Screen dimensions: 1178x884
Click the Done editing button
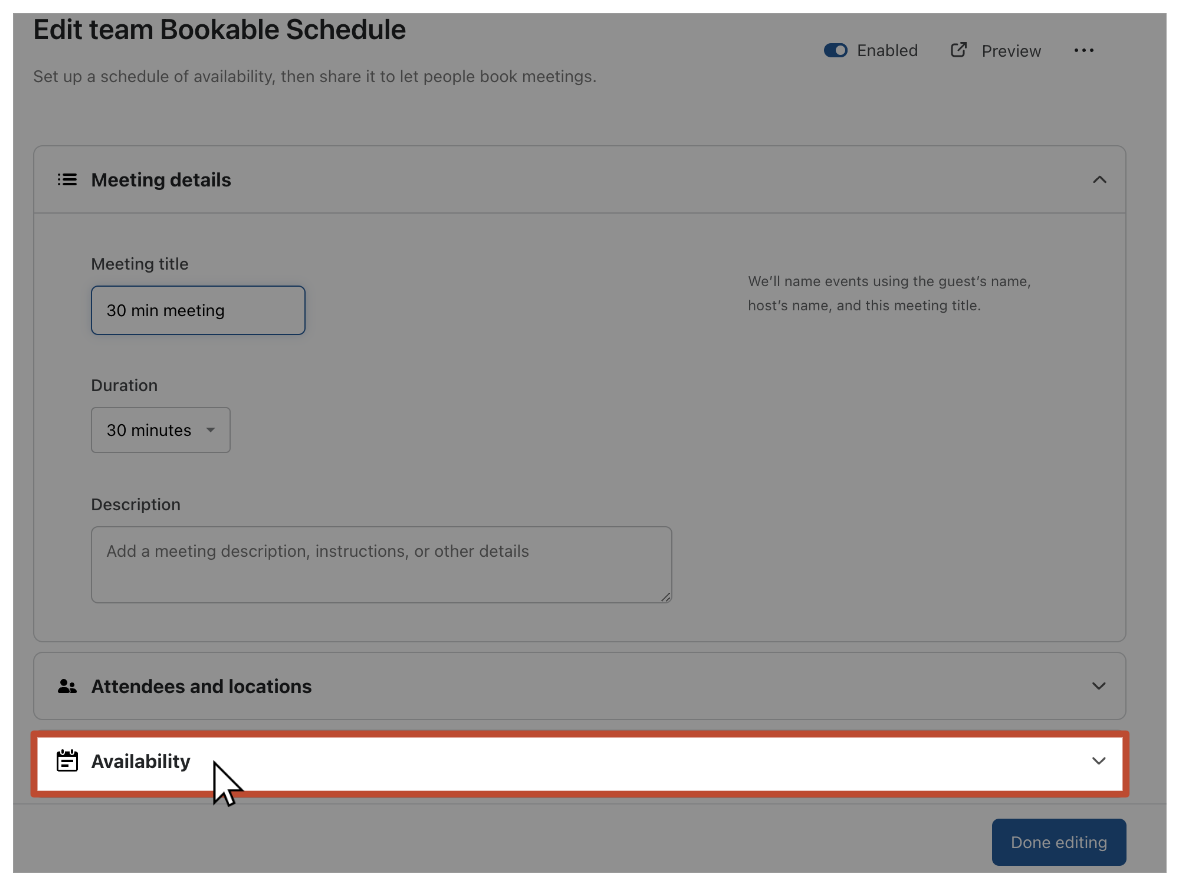point(1059,843)
